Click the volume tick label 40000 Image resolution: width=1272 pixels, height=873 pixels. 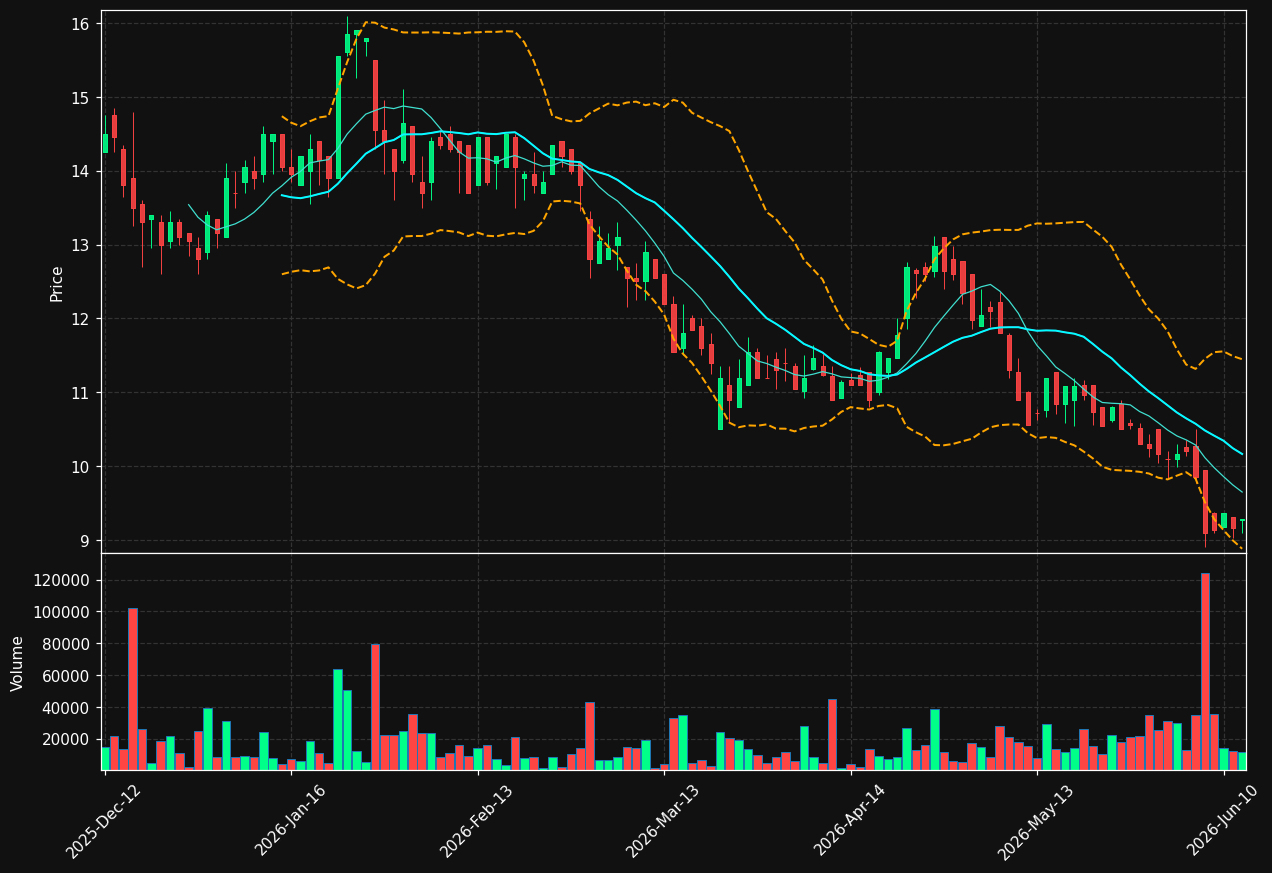pyautogui.click(x=67, y=708)
